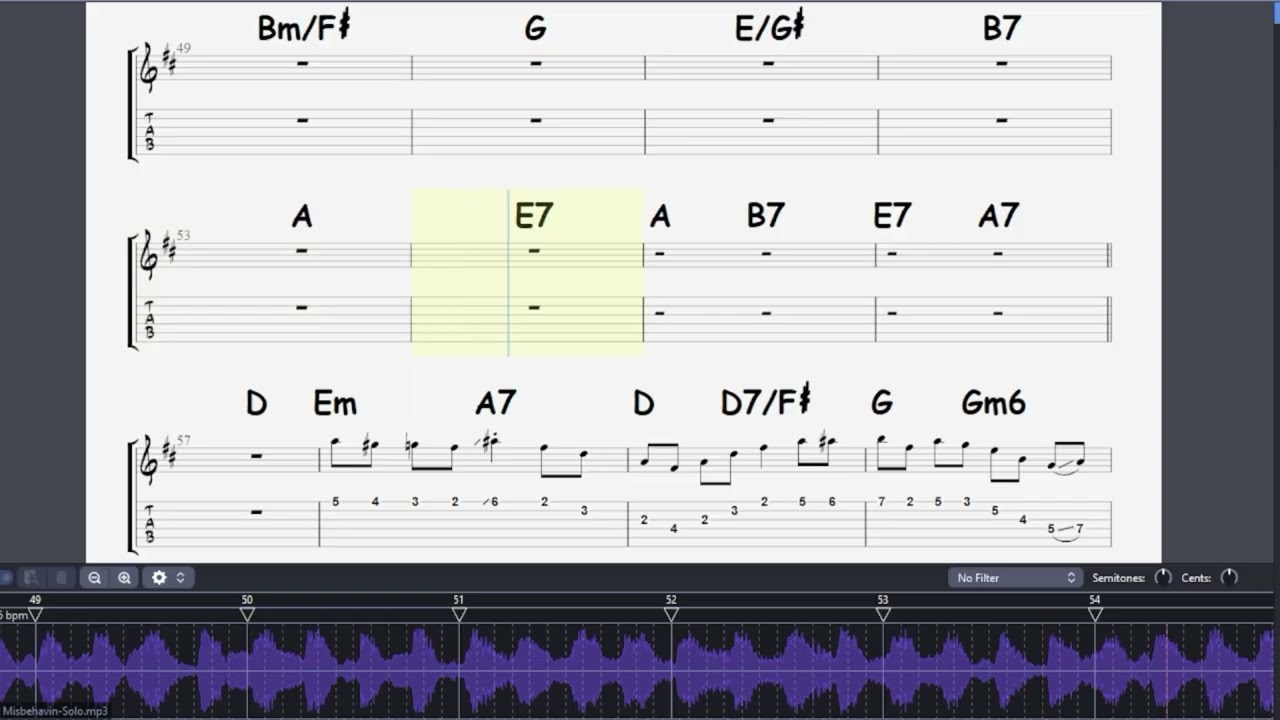Click bar number 57 on staff

[182, 440]
